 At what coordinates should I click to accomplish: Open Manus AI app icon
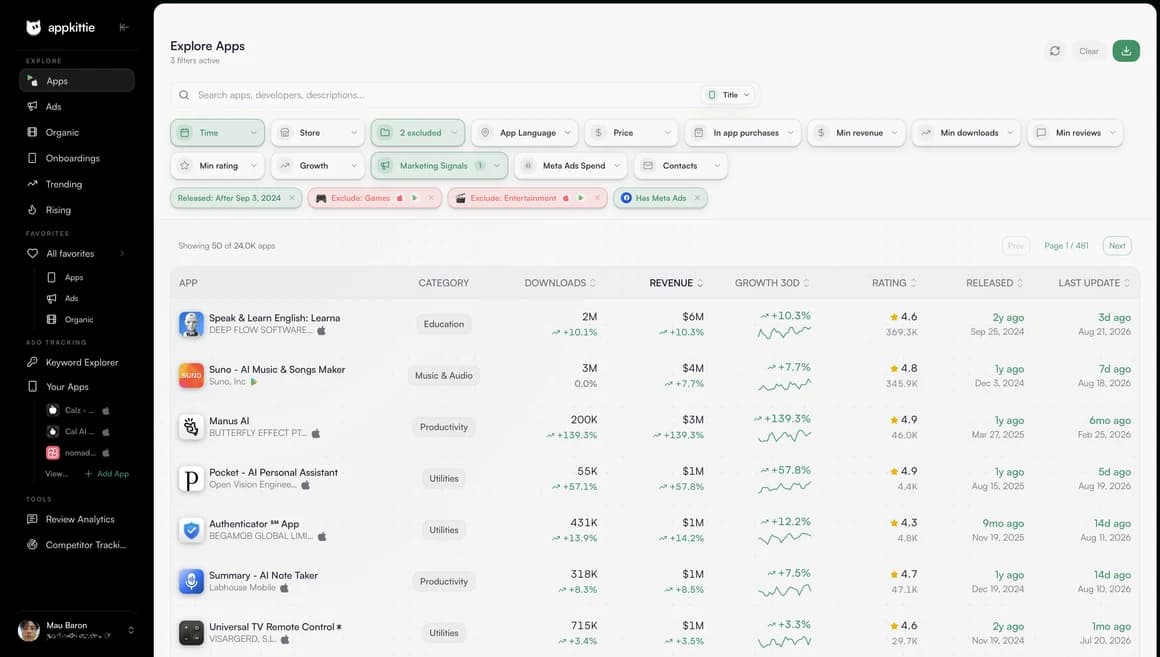tap(192, 427)
